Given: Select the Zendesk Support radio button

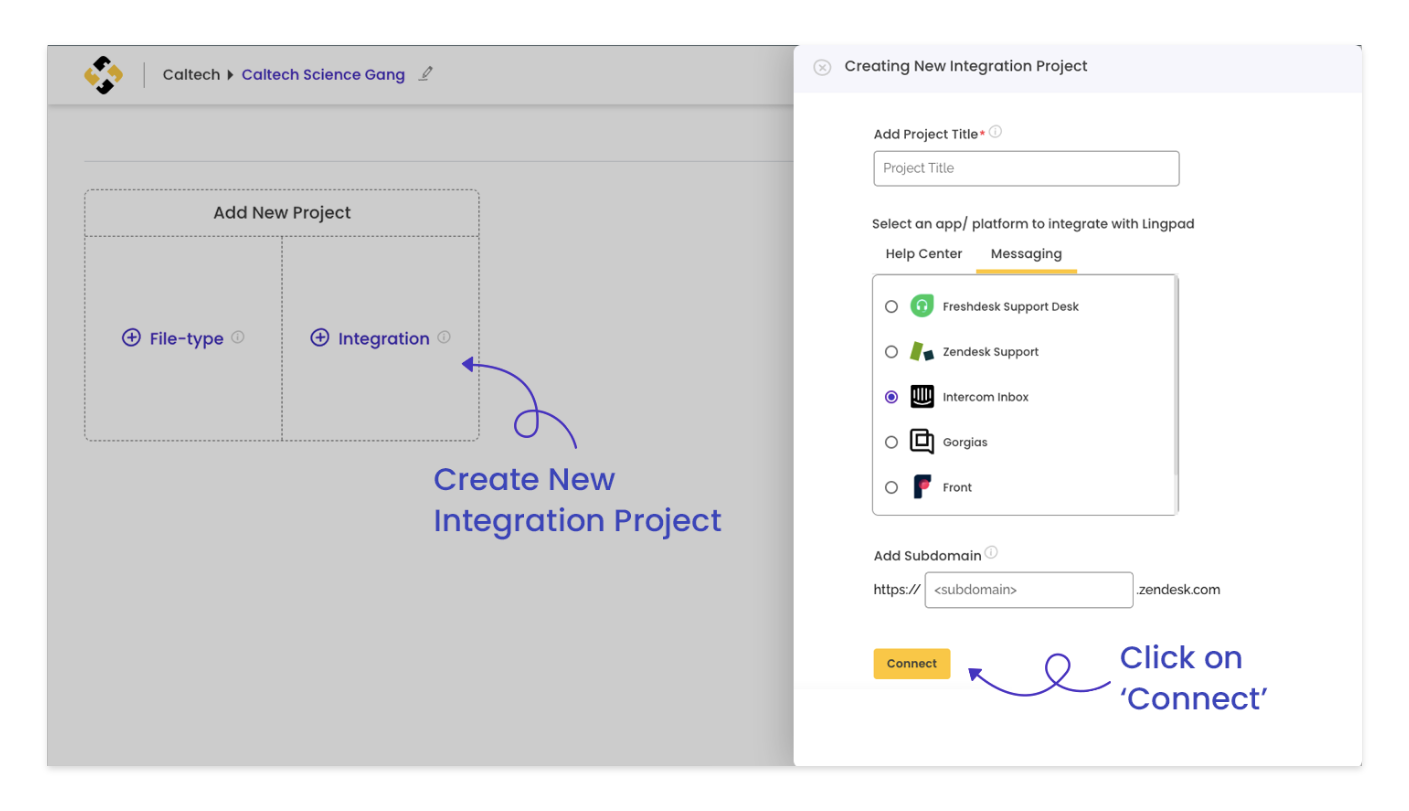Looking at the screenshot, I should tap(891, 351).
